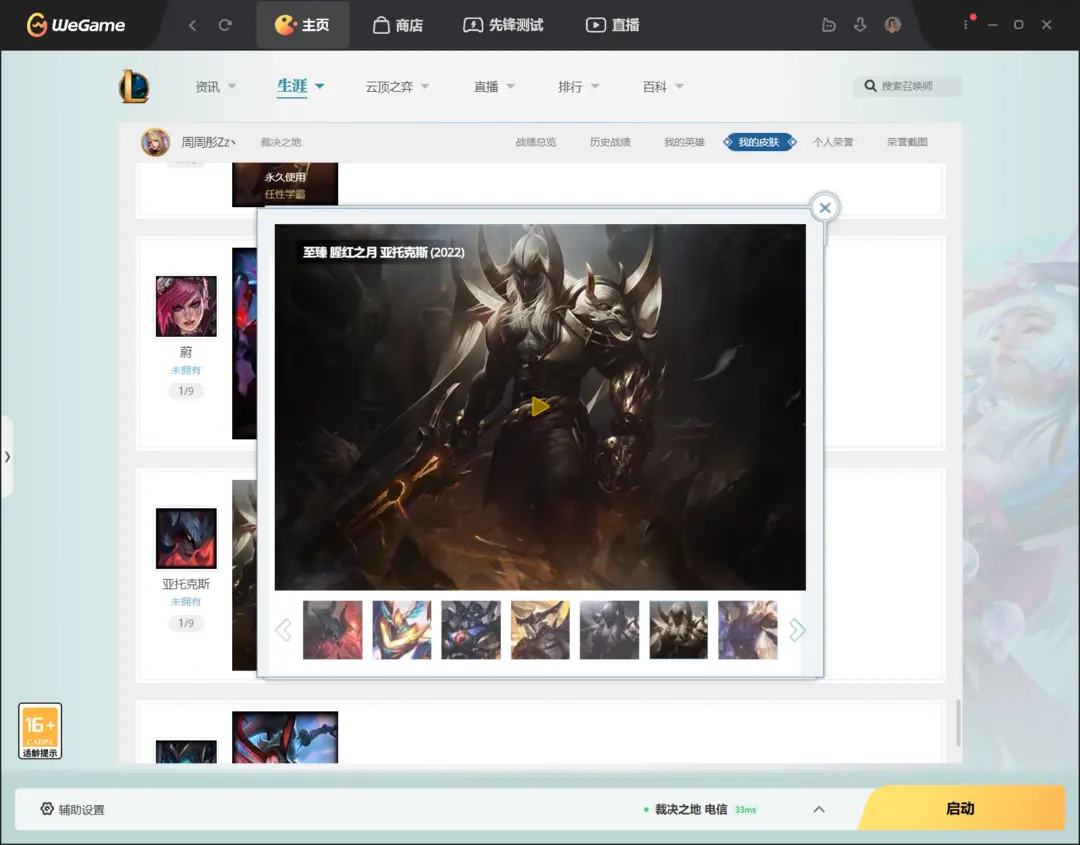The width and height of the screenshot is (1080, 845).
Task: Open the 先锋测试 tab
Action: click(503, 25)
